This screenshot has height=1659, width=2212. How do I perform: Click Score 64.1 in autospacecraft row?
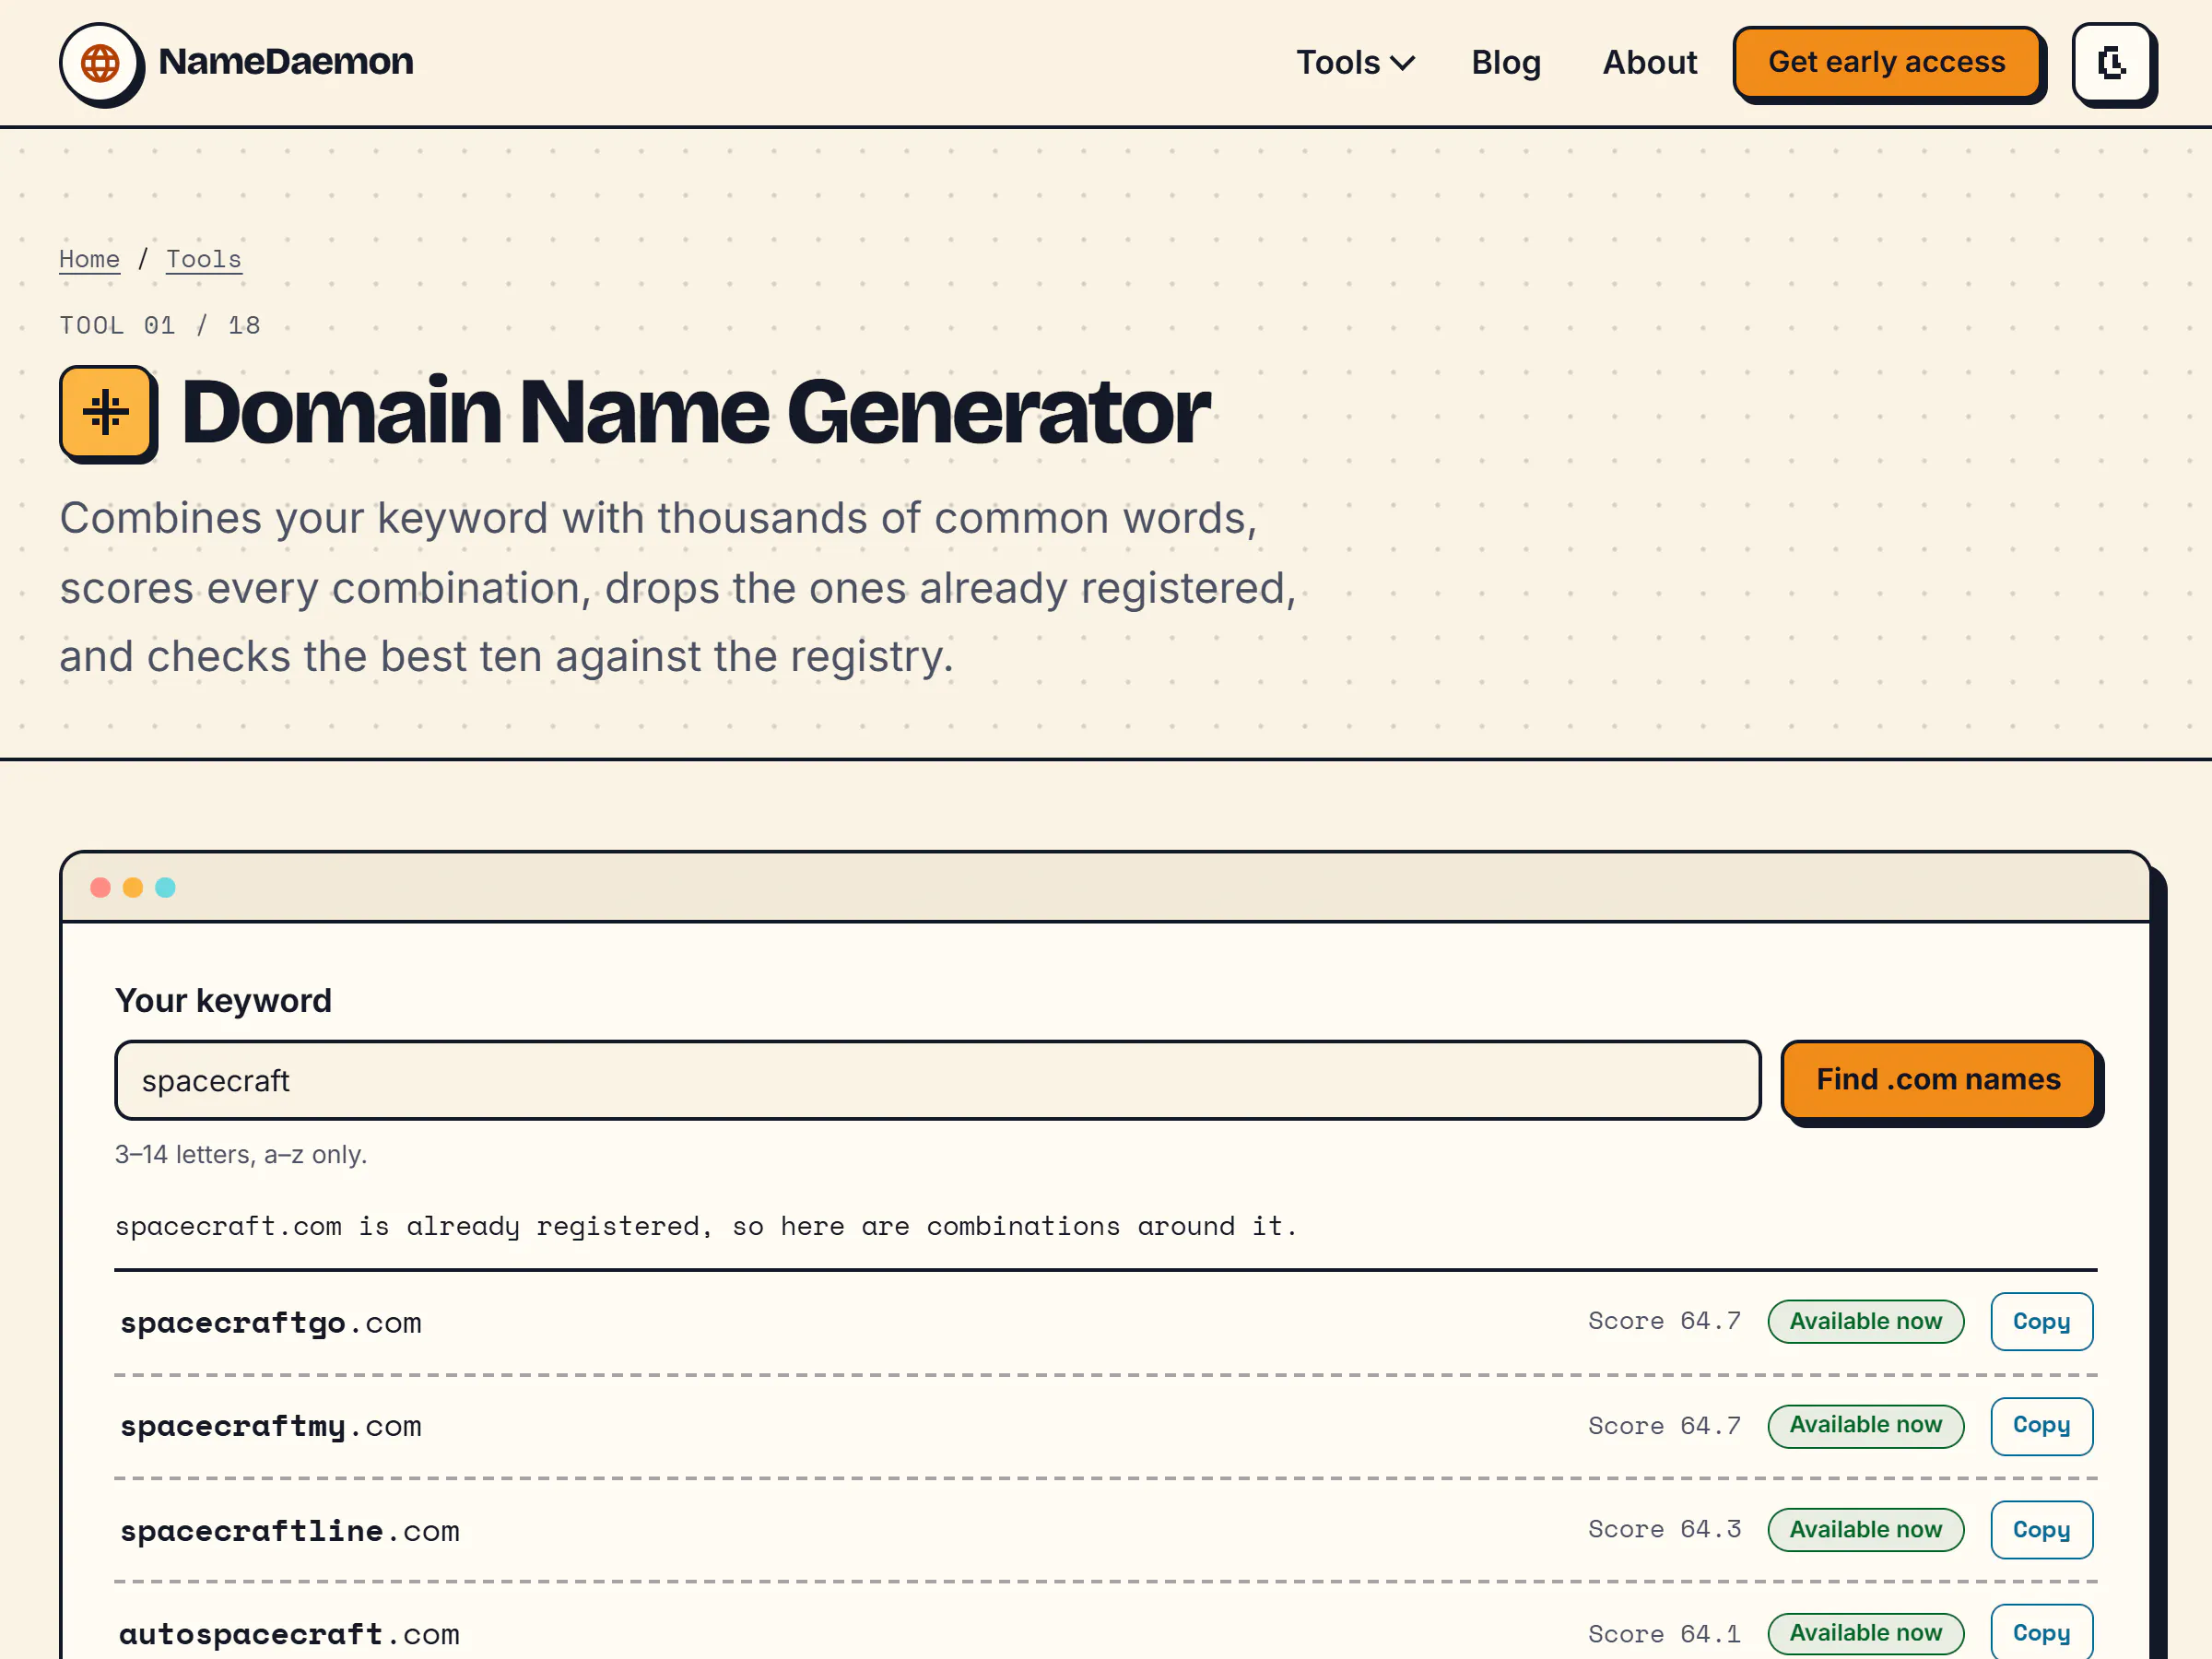tap(1664, 1633)
